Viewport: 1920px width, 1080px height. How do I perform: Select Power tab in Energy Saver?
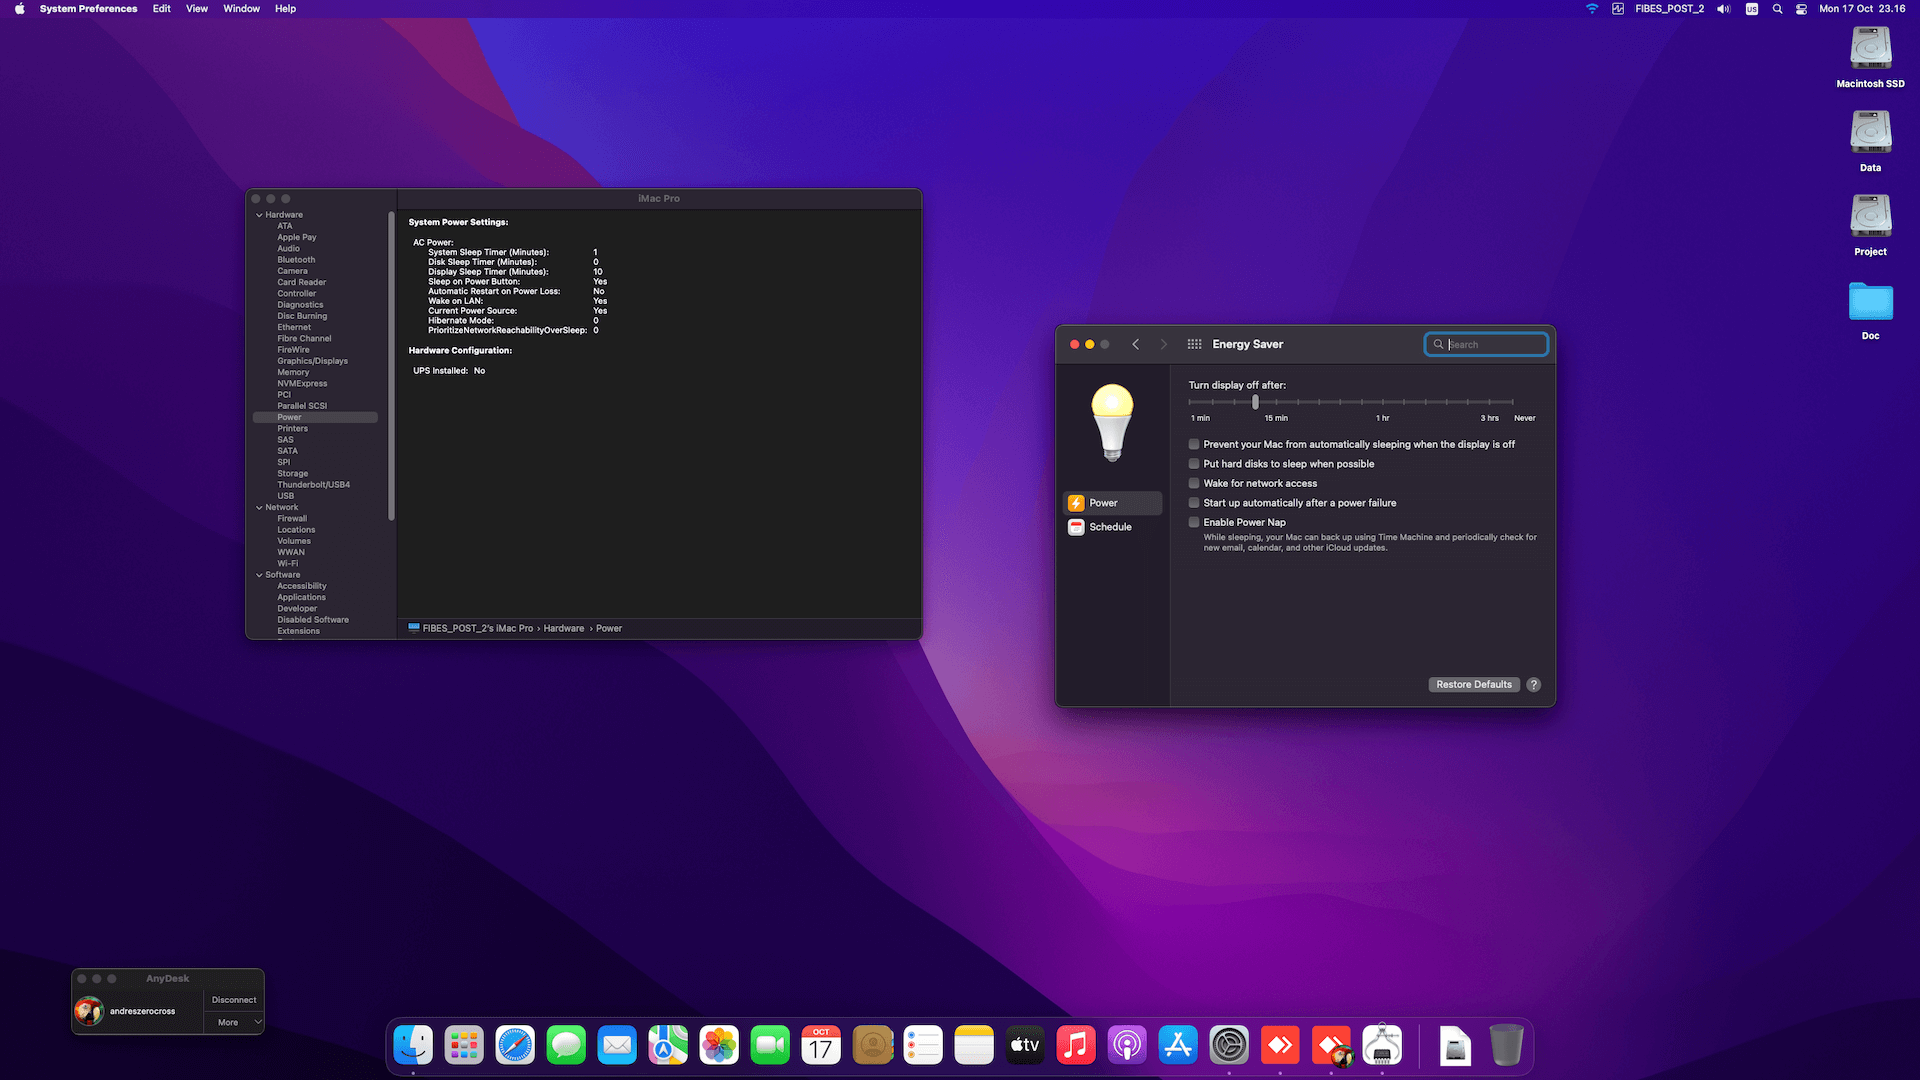pos(1112,503)
